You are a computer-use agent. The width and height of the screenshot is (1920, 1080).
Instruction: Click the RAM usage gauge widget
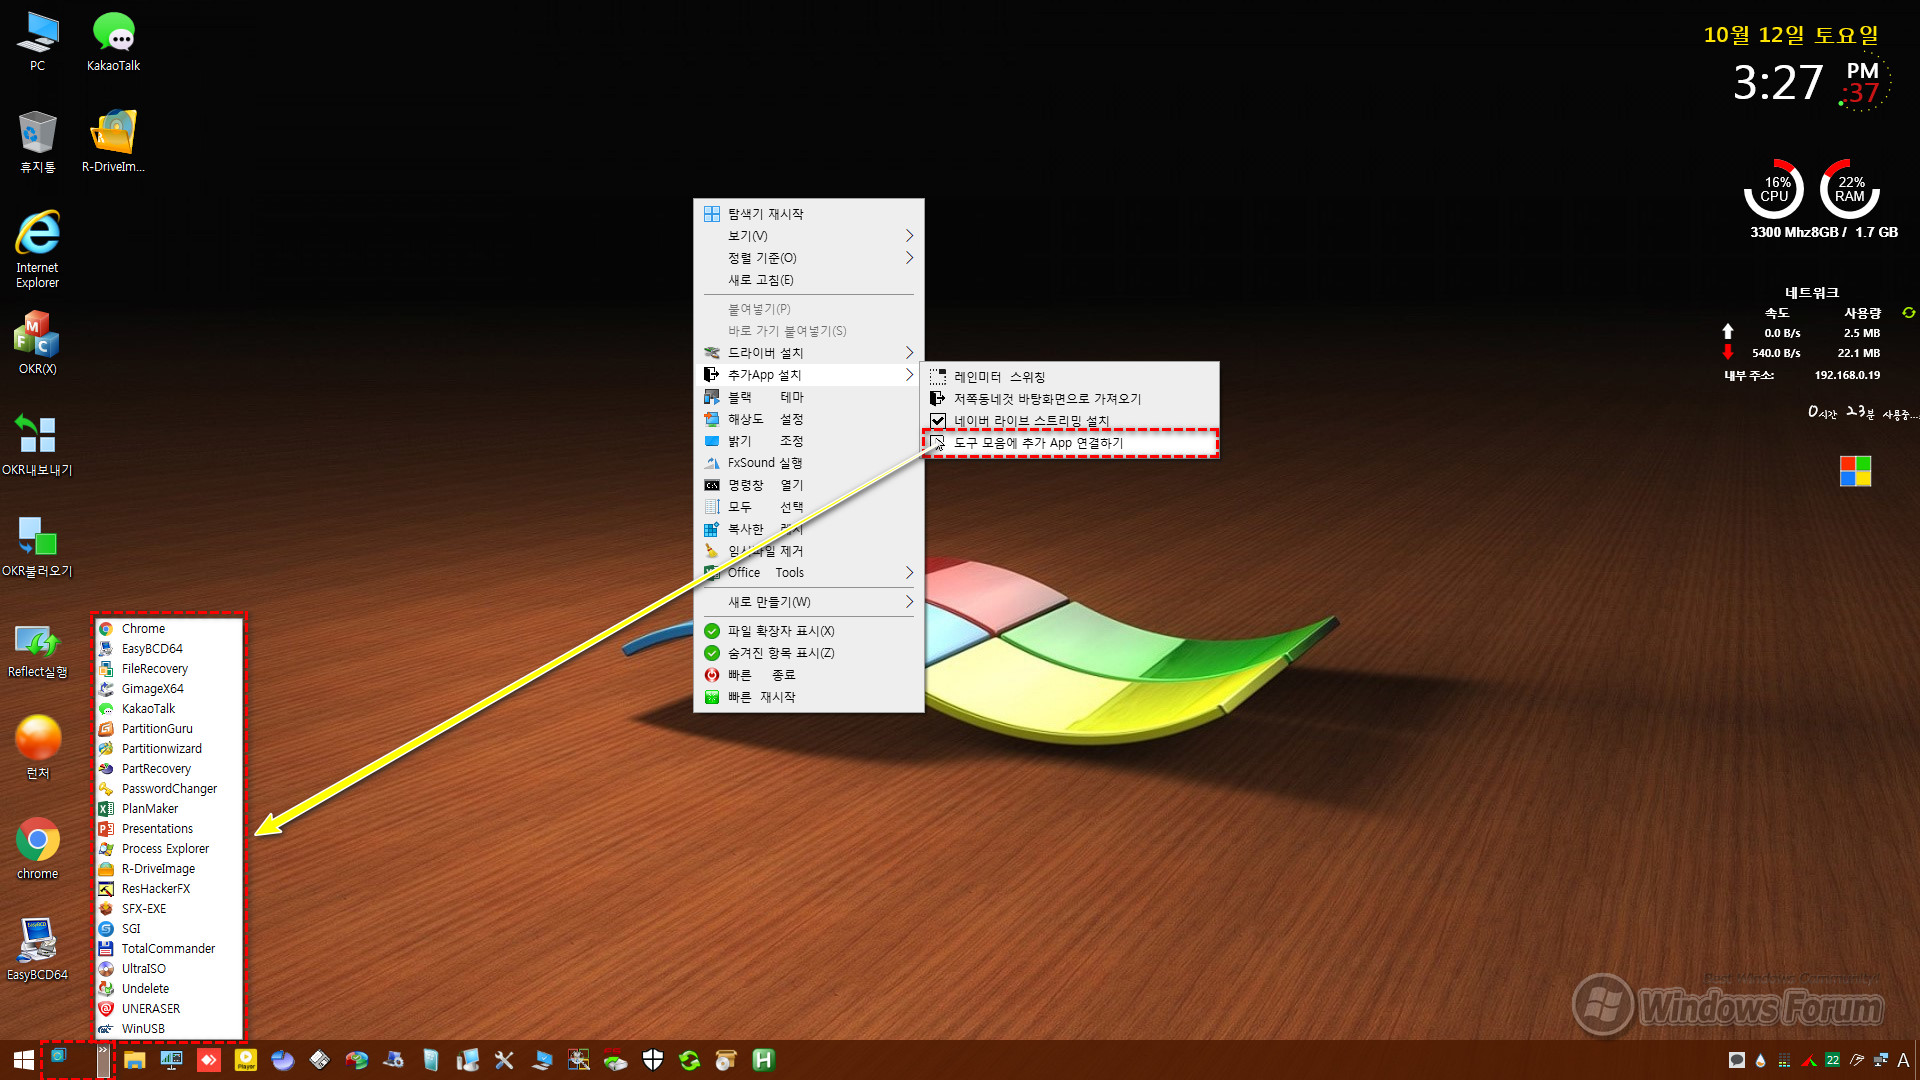tap(1850, 189)
